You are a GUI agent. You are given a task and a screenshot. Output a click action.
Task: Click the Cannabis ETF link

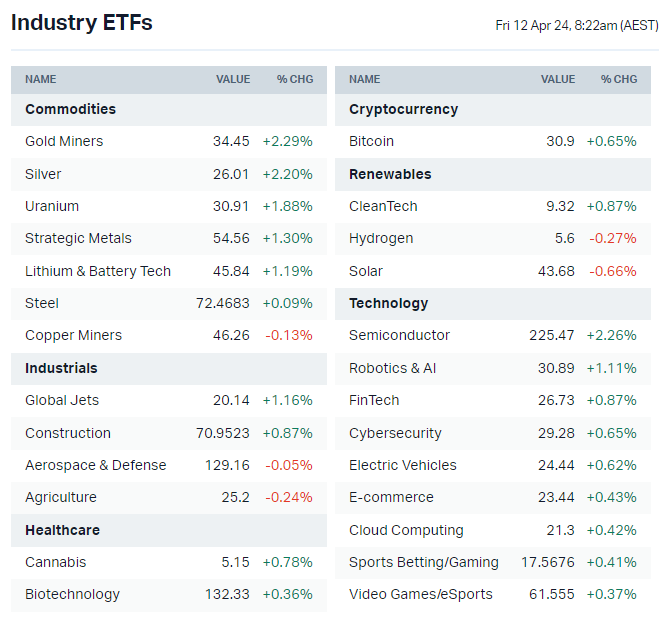56,562
